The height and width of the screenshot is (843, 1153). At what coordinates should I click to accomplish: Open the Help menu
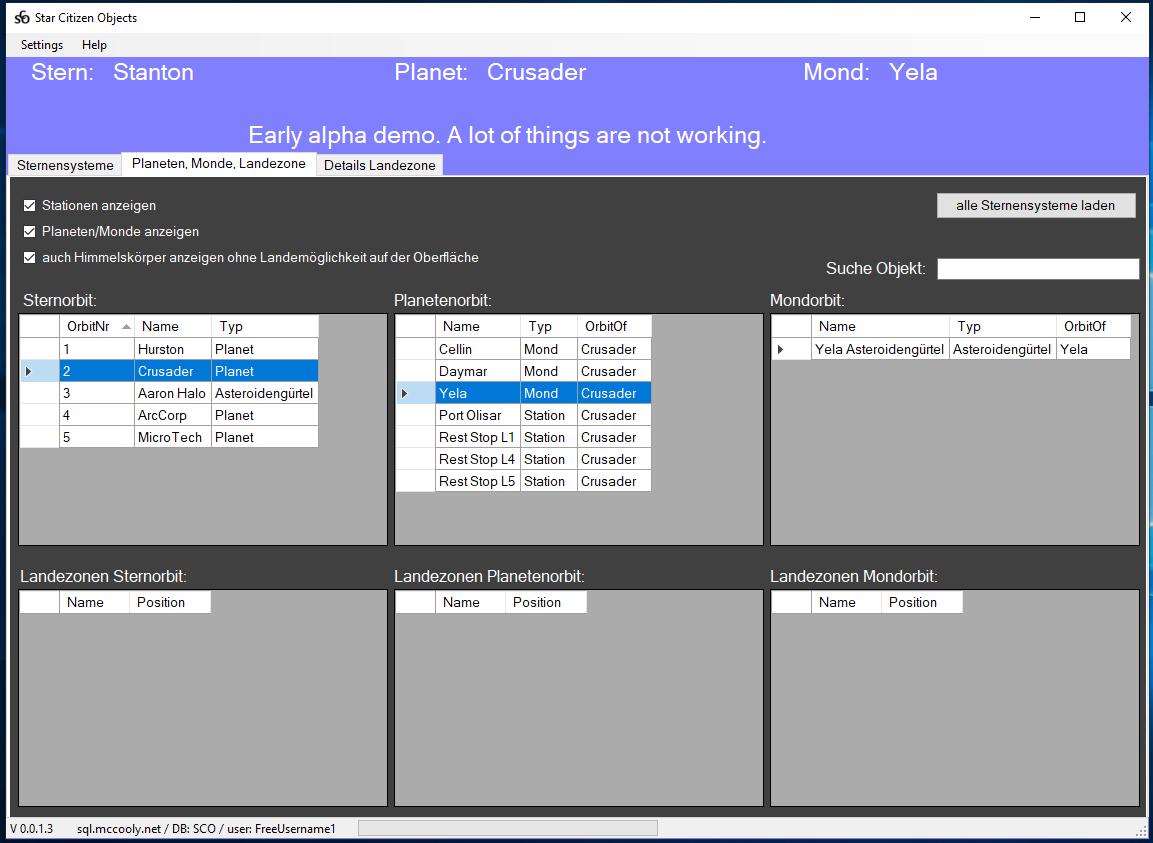pyautogui.click(x=94, y=45)
